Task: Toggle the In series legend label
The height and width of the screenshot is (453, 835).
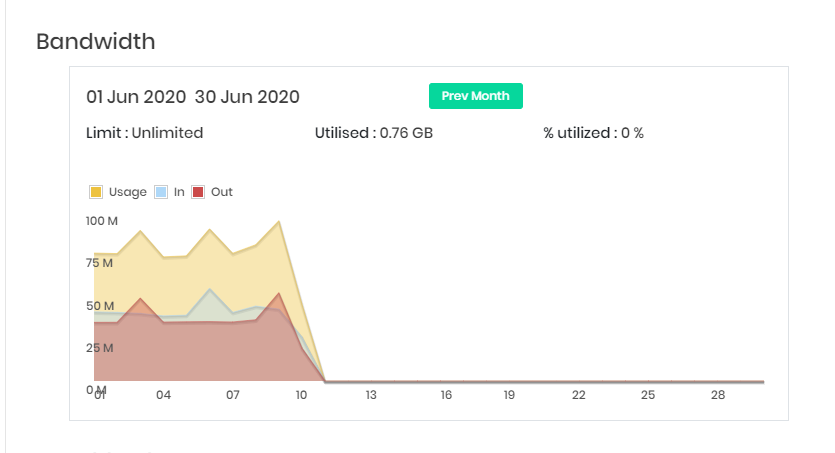Action: click(179, 192)
